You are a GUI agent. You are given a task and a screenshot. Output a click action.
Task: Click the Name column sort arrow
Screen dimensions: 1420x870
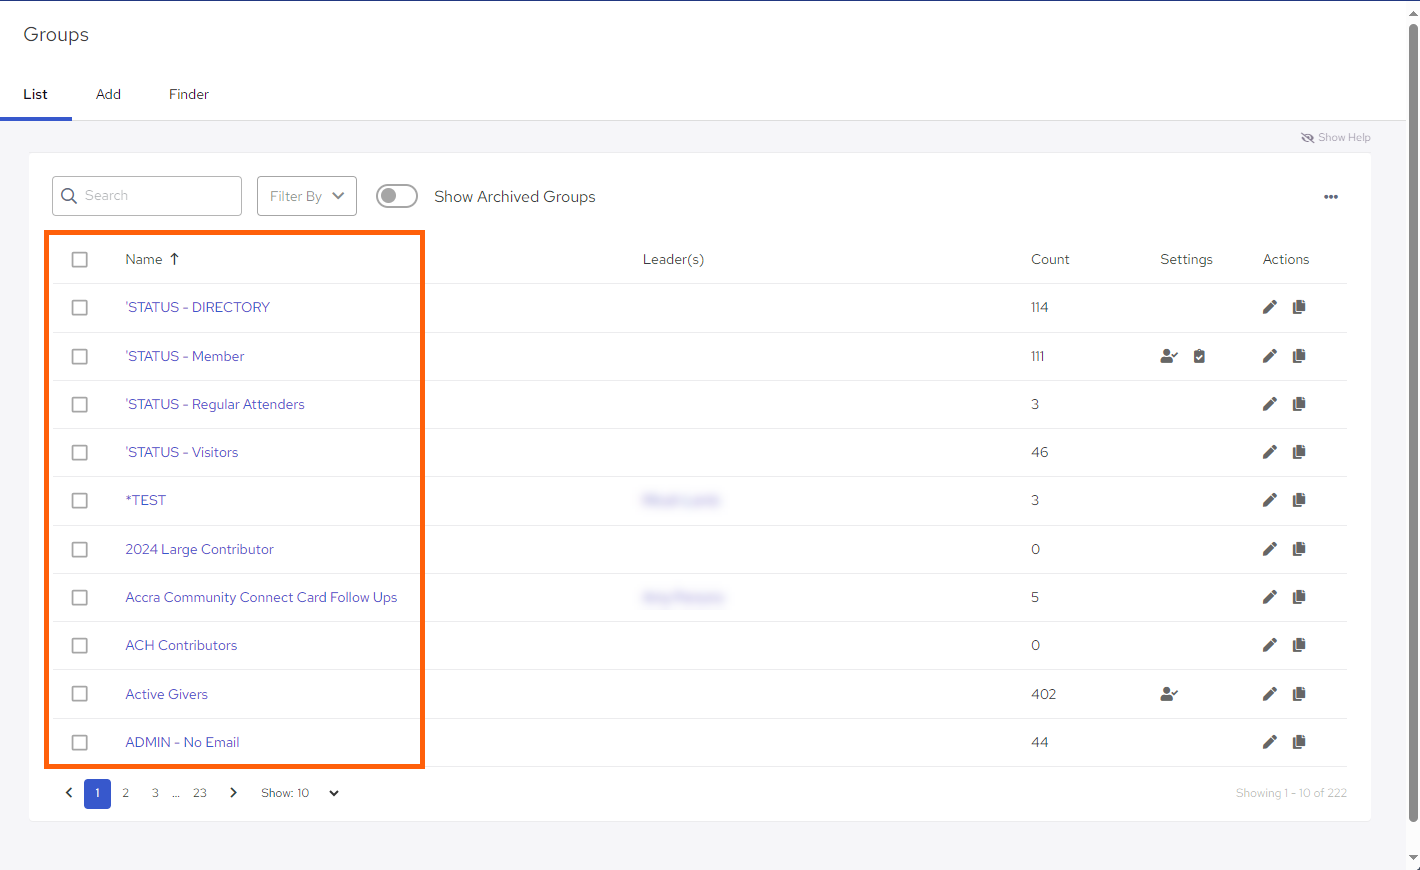pos(175,259)
